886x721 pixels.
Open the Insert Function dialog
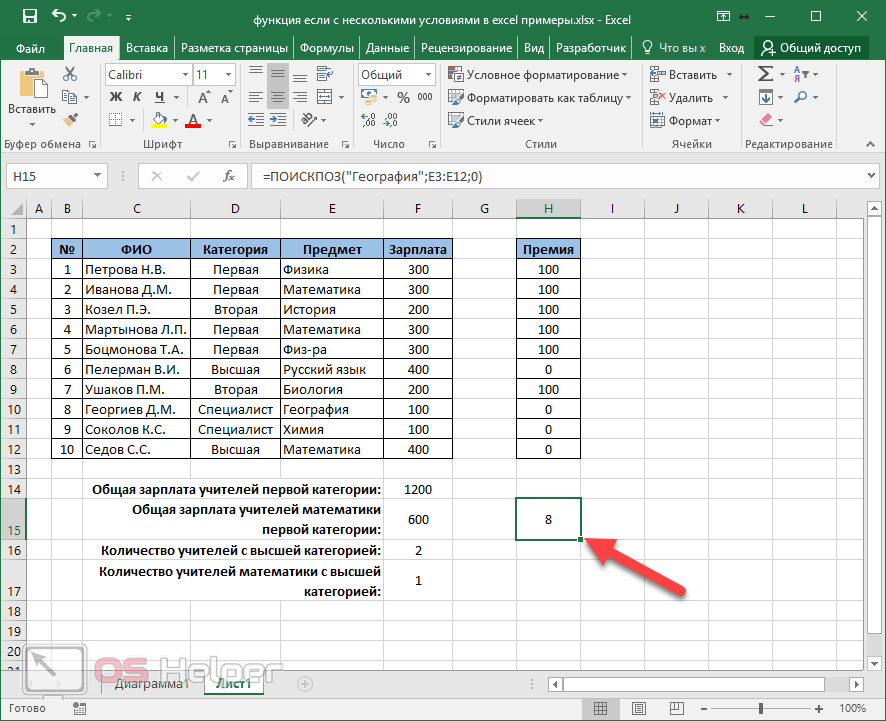point(229,176)
